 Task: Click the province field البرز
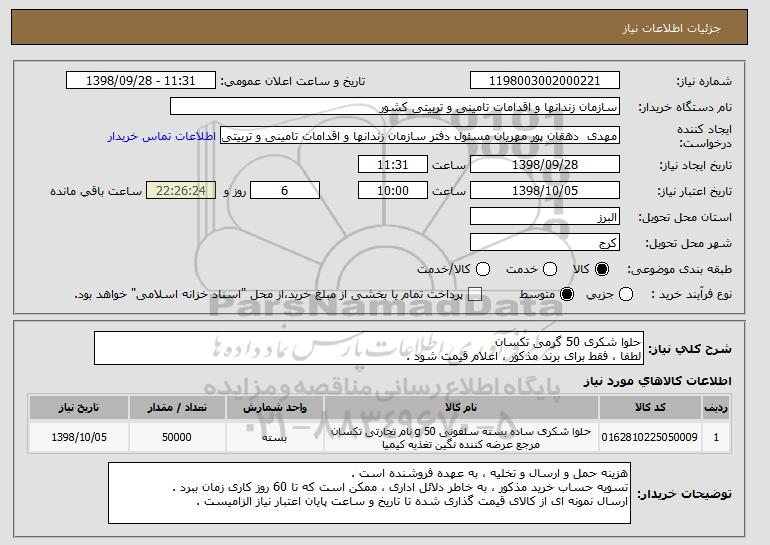(x=545, y=217)
